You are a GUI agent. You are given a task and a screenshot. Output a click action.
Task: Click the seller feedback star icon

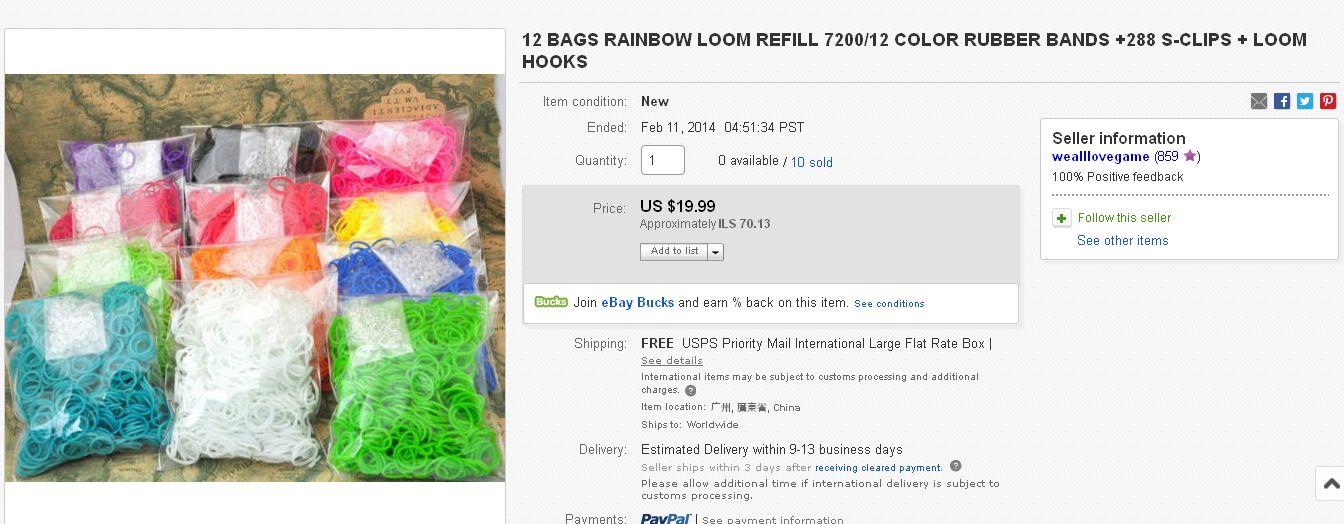pyautogui.click(x=1190, y=156)
